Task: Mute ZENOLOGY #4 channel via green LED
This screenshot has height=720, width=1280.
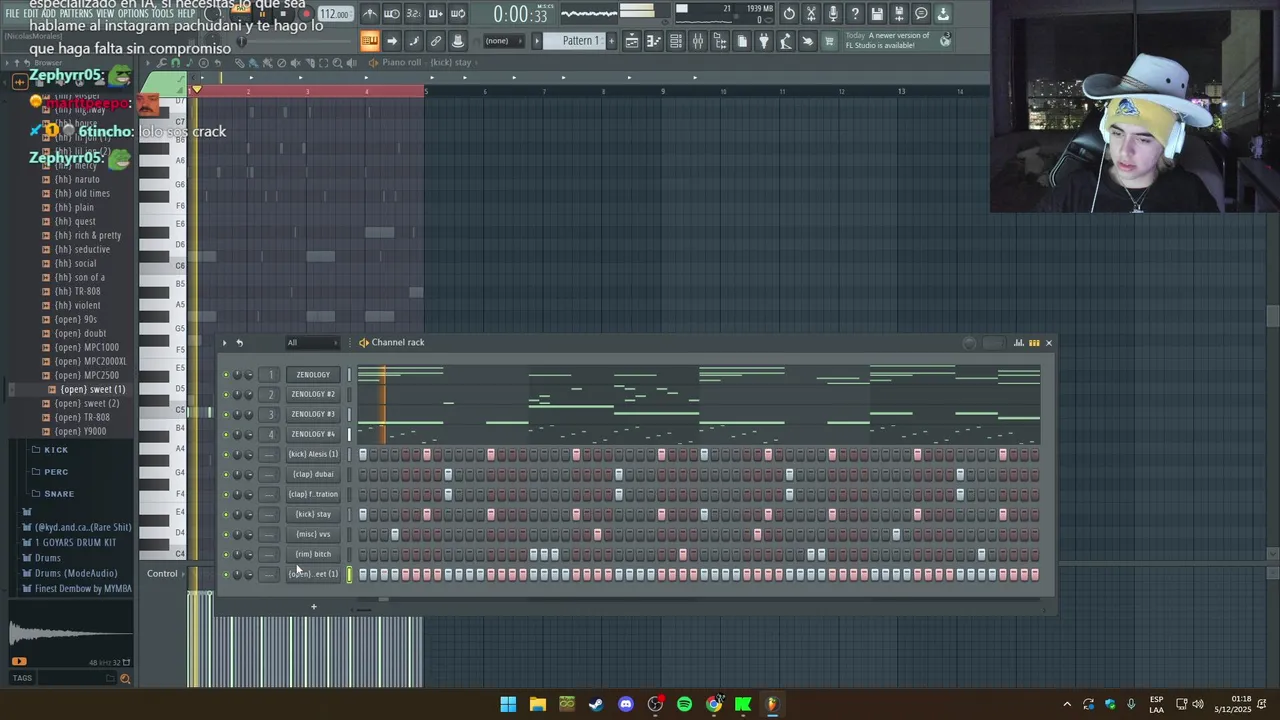Action: 226,434
